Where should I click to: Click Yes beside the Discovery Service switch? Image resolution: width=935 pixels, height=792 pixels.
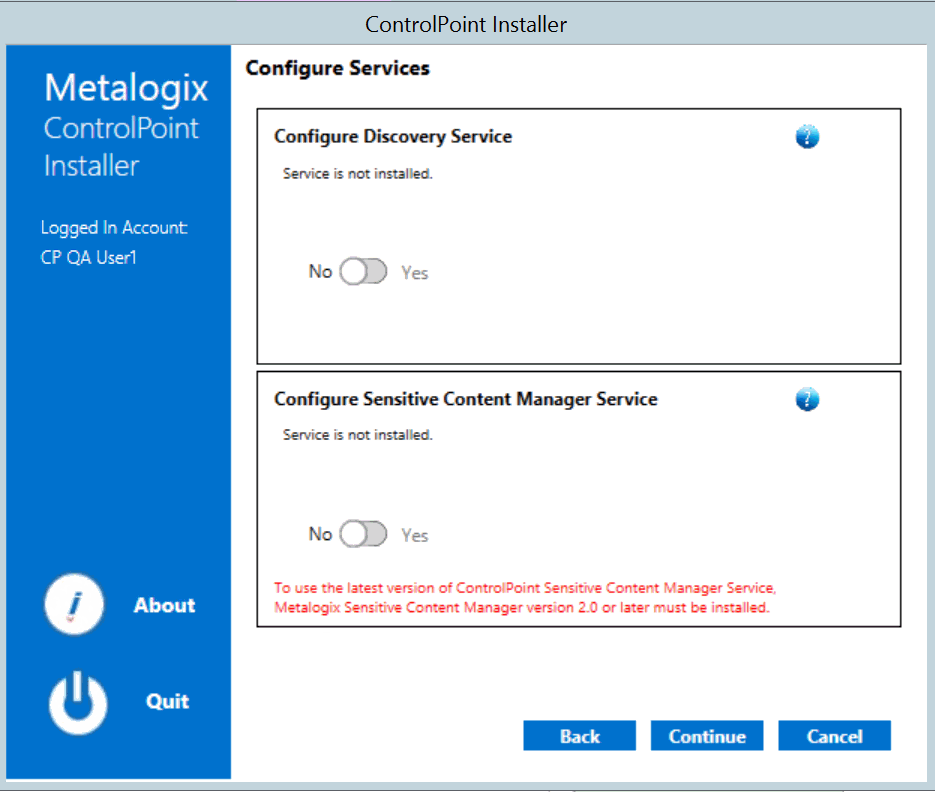(414, 271)
